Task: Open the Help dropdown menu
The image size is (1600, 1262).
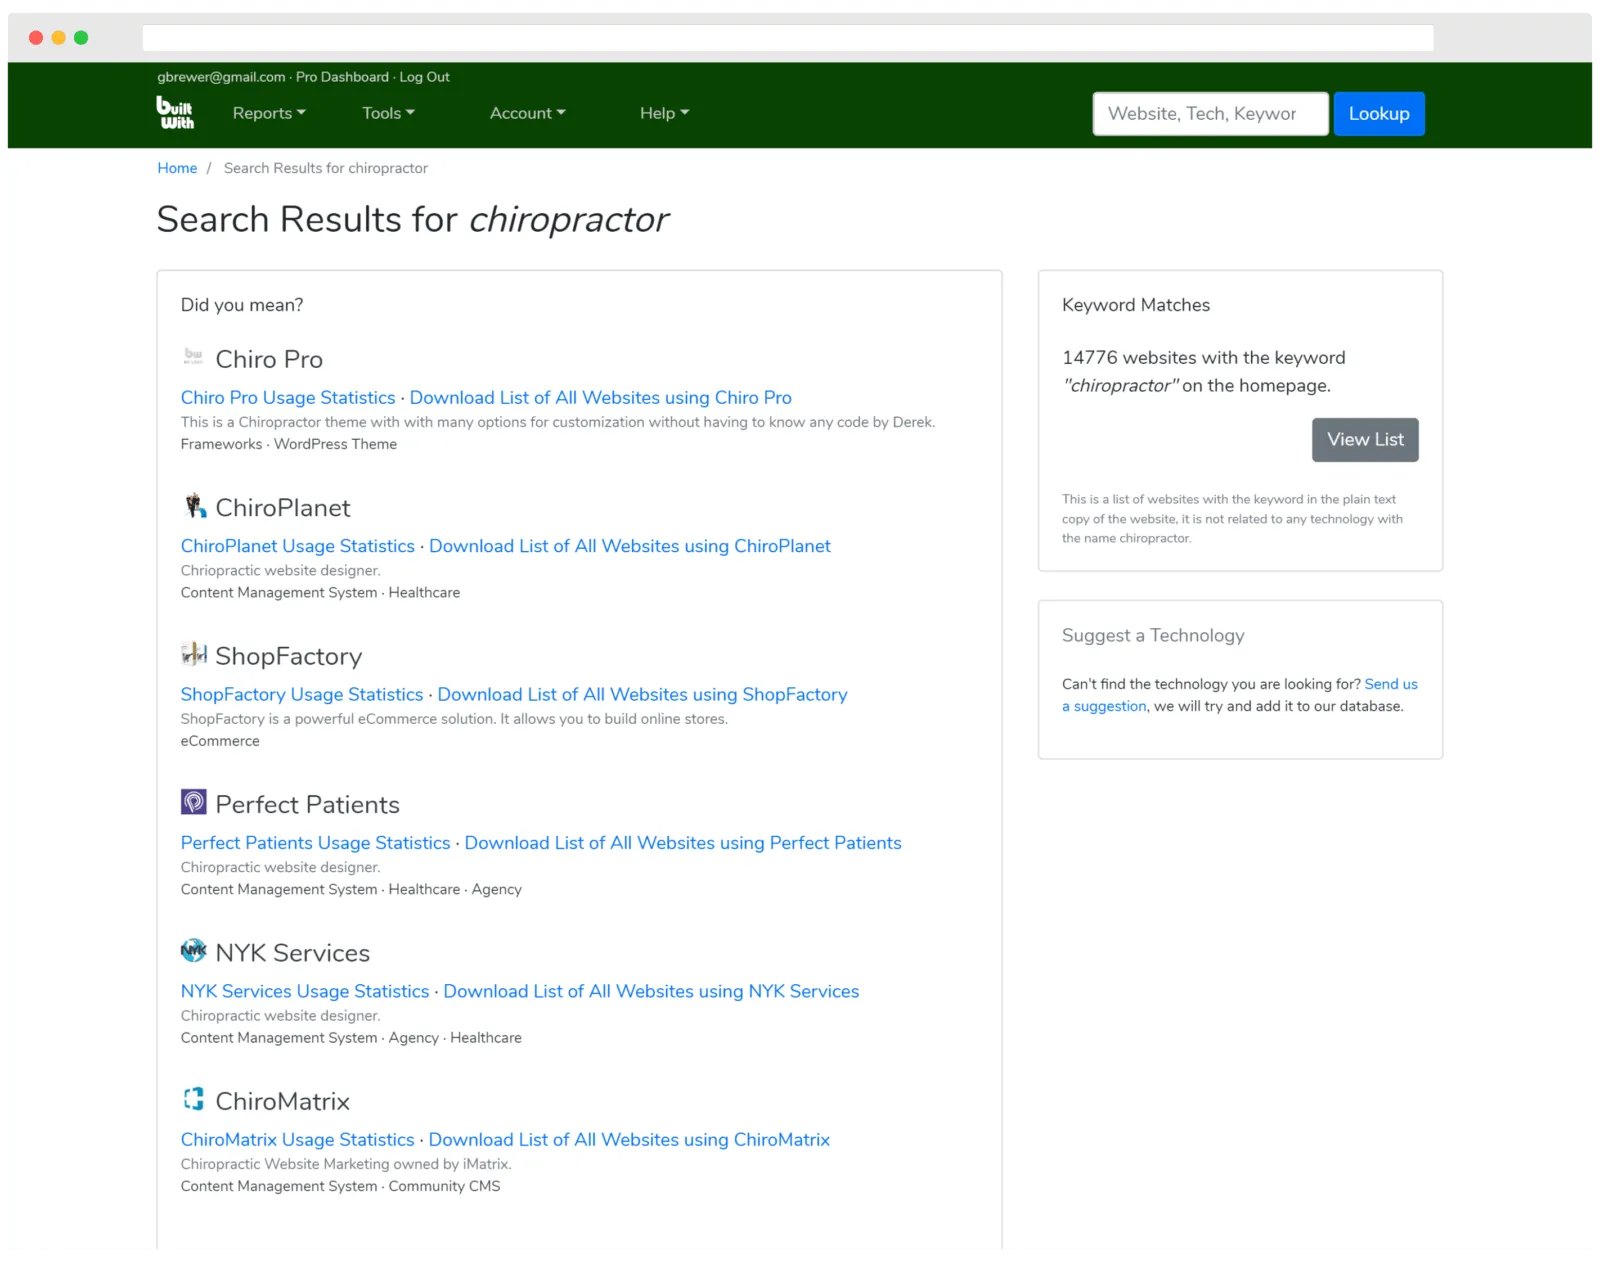Action: tap(664, 113)
